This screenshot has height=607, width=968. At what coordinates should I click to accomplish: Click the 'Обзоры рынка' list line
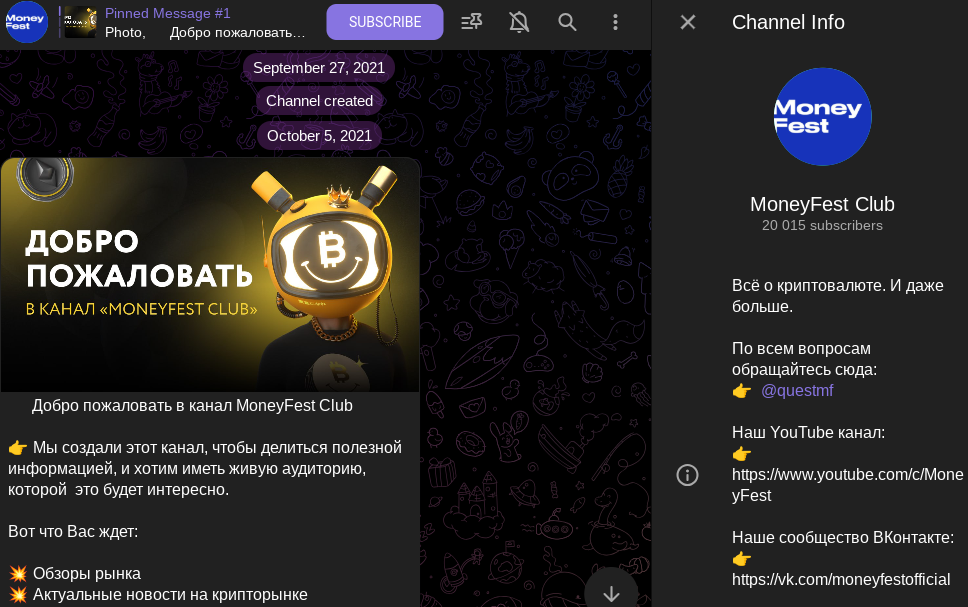(86, 574)
